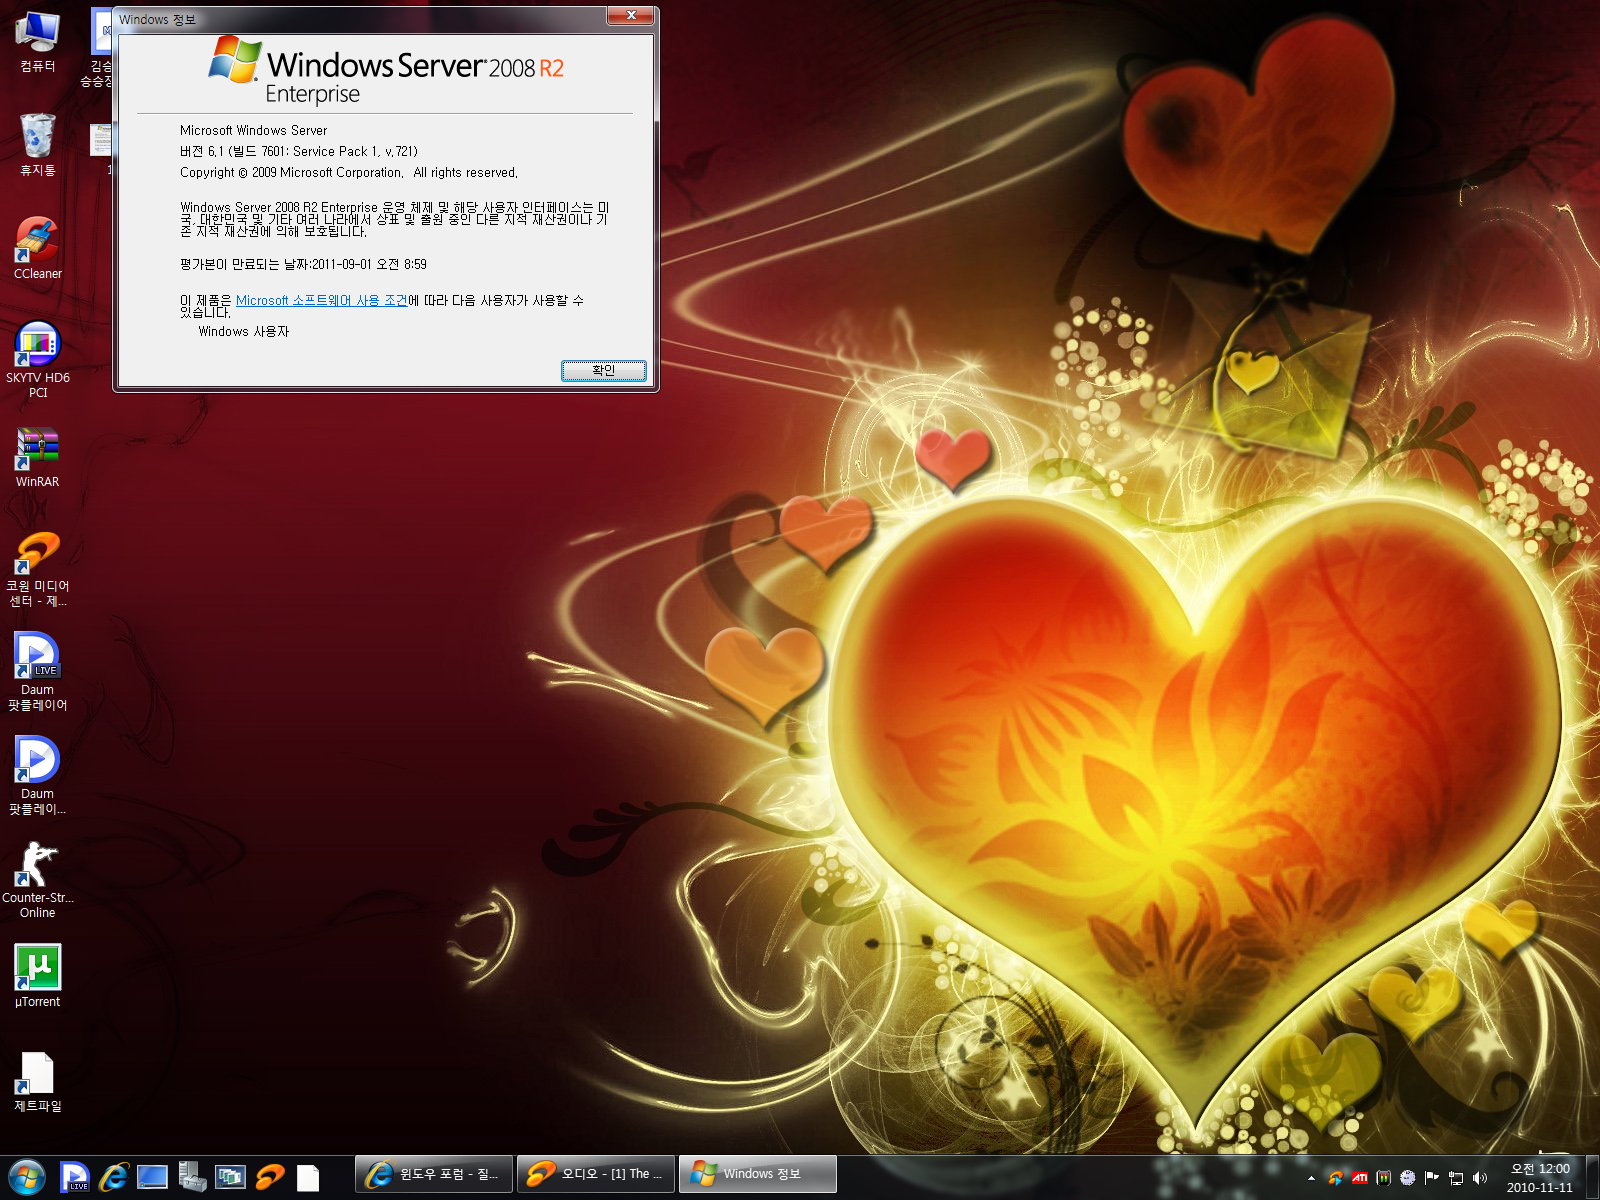
Task: Click the '버전 6.1 (빌드 7601: Service Pack 1, v.721)' text
Action: 299,152
